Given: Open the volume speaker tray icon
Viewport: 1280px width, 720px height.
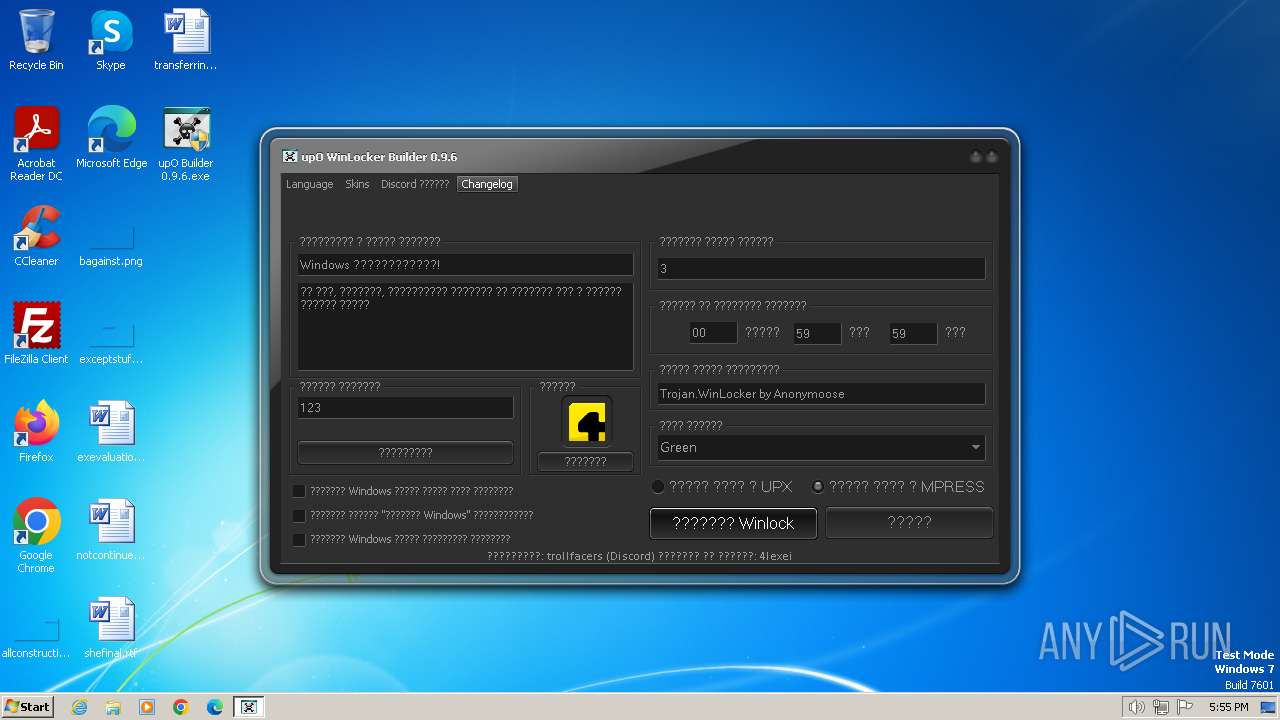Looking at the screenshot, I should 1136,707.
